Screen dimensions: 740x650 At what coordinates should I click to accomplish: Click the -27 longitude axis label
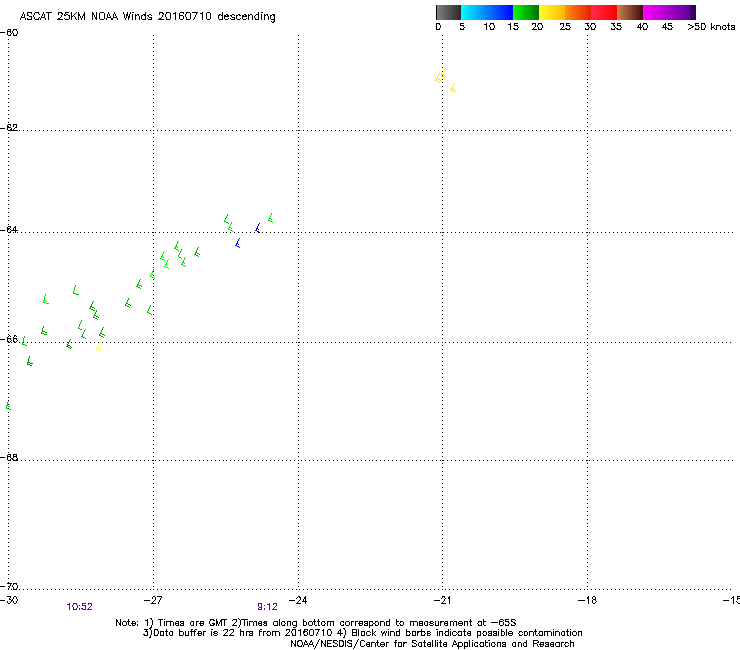tap(153, 600)
